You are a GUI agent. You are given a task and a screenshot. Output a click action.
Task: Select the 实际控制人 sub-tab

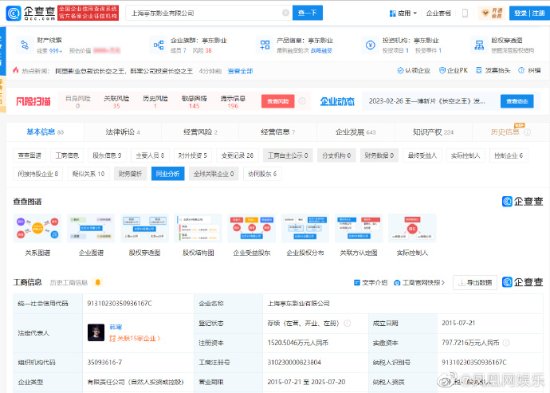pyautogui.click(x=465, y=155)
